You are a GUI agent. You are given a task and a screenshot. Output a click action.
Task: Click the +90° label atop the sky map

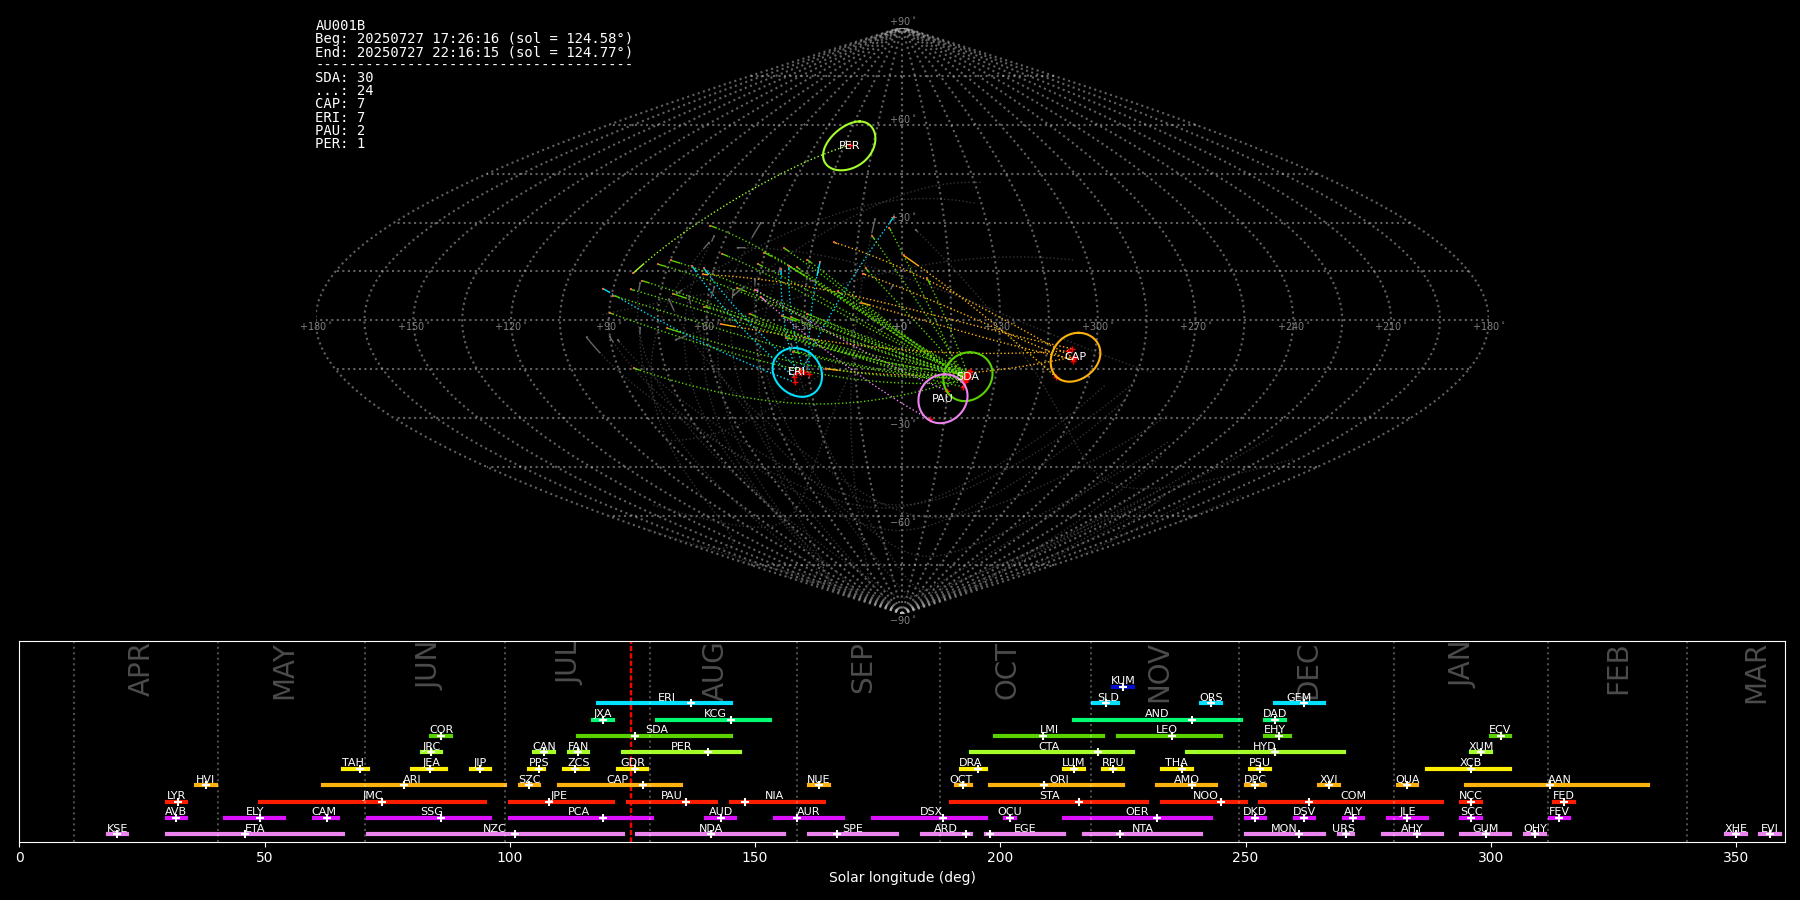[x=901, y=22]
